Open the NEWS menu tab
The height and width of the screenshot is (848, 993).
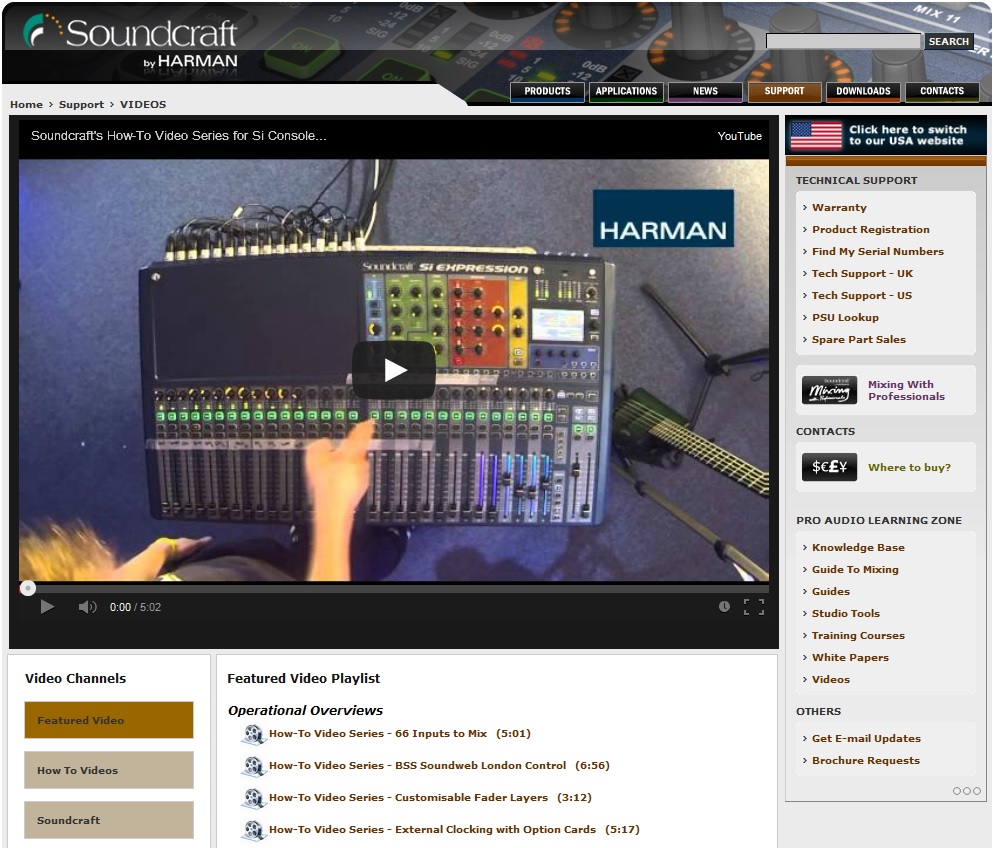(705, 91)
